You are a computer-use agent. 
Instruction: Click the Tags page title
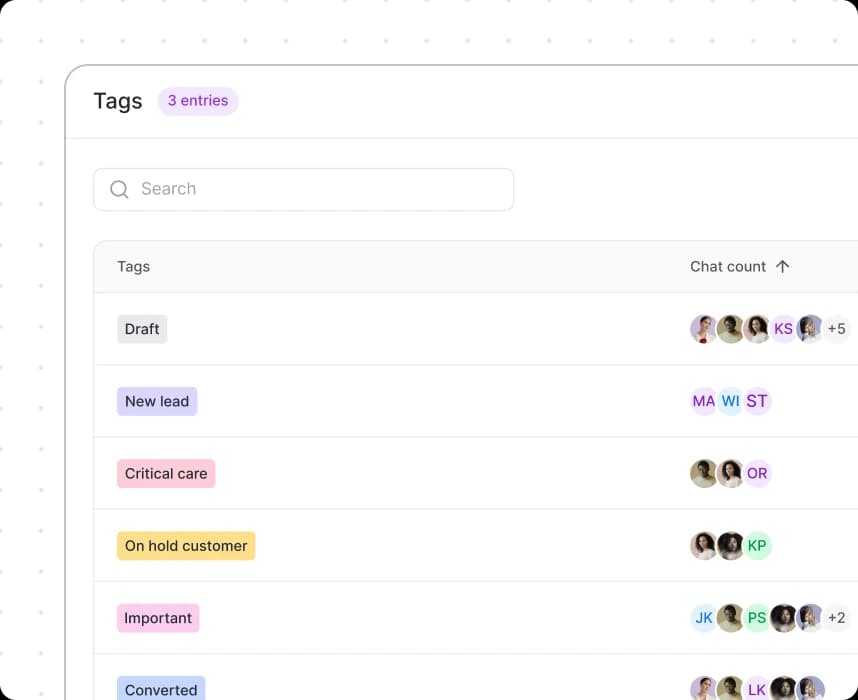pos(118,101)
